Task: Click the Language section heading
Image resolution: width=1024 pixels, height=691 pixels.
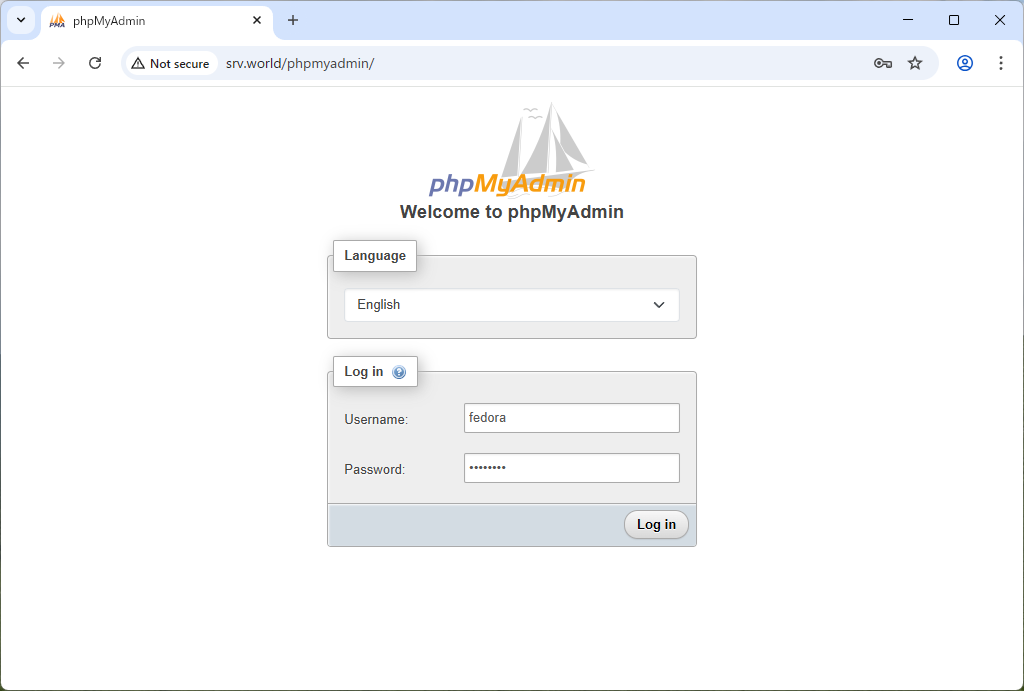Action: pyautogui.click(x=374, y=255)
